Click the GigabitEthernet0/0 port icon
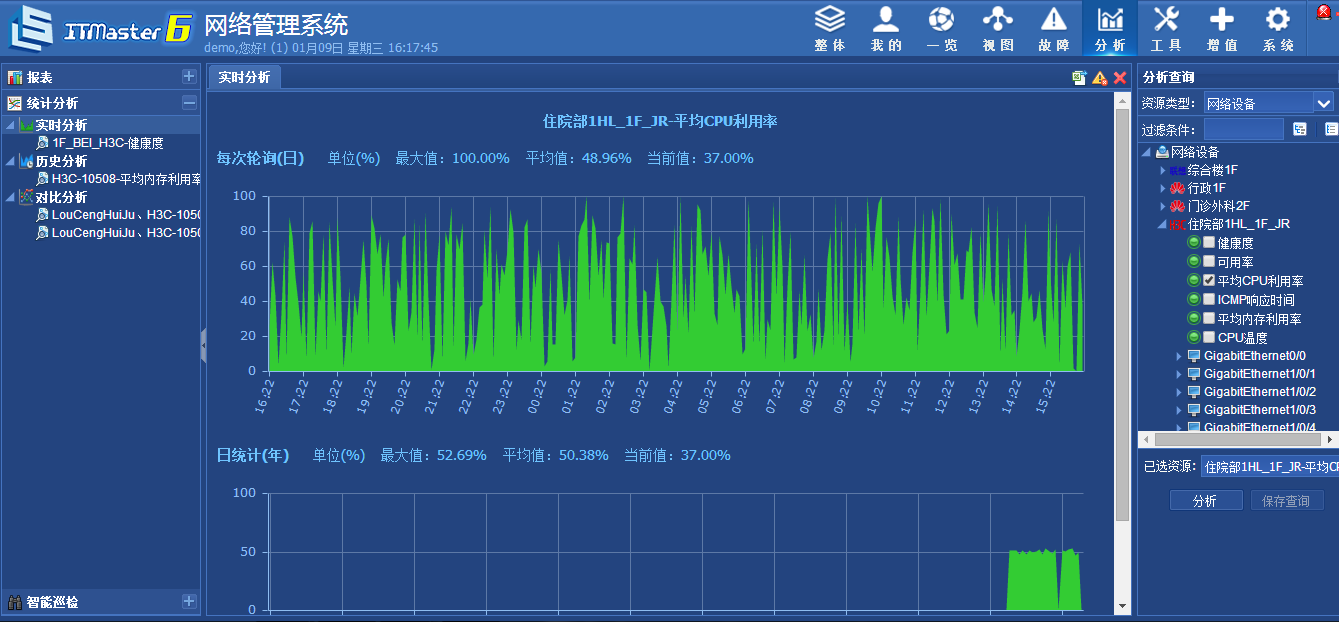The height and width of the screenshot is (622, 1339). [x=1194, y=356]
